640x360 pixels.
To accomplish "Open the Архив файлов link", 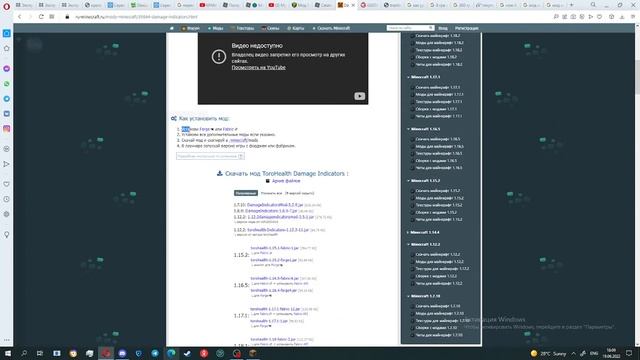I will click(x=286, y=181).
